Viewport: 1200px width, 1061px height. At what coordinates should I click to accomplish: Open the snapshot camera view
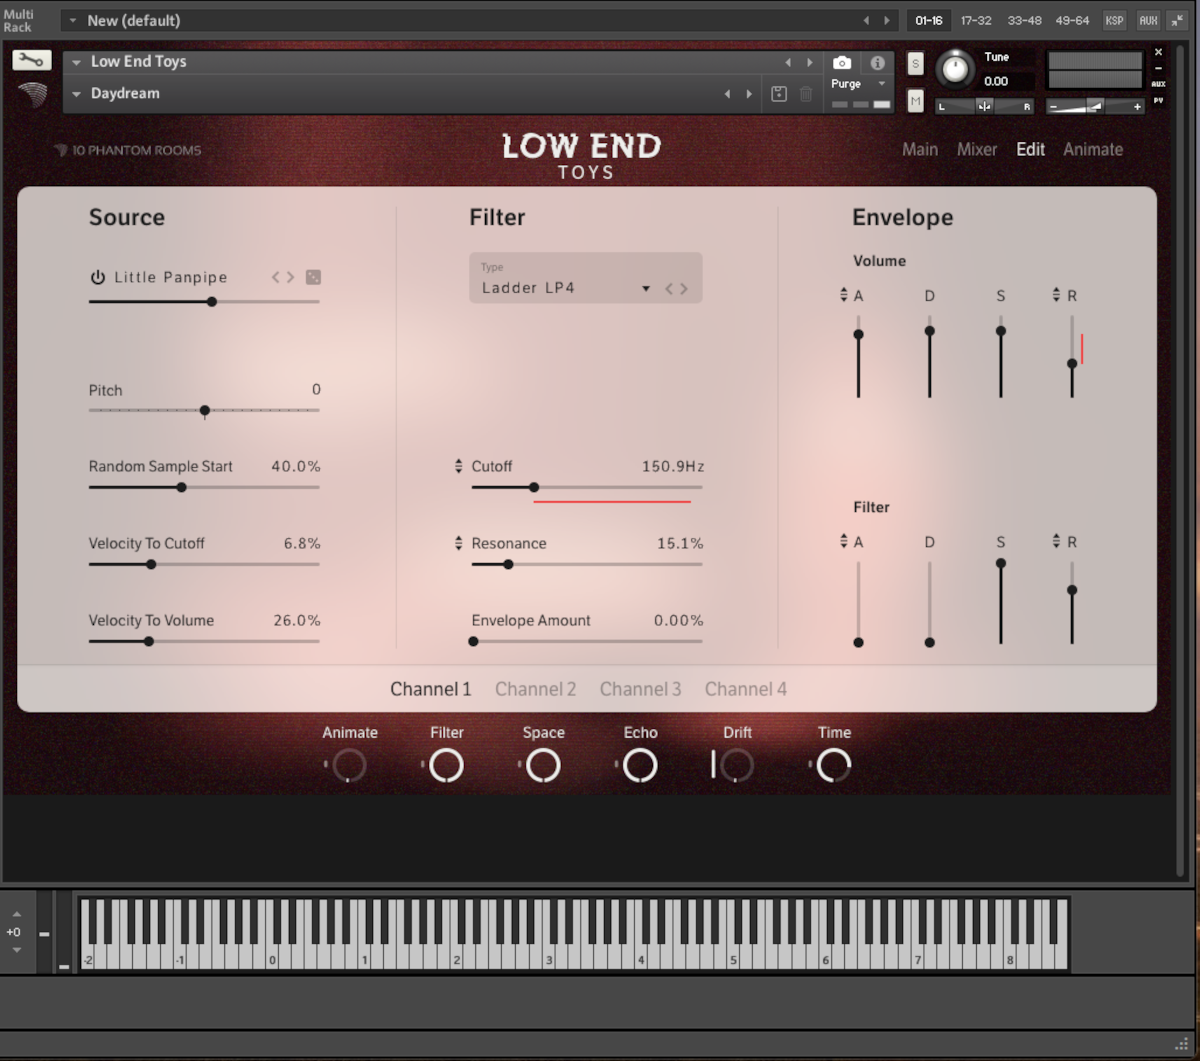pos(842,62)
